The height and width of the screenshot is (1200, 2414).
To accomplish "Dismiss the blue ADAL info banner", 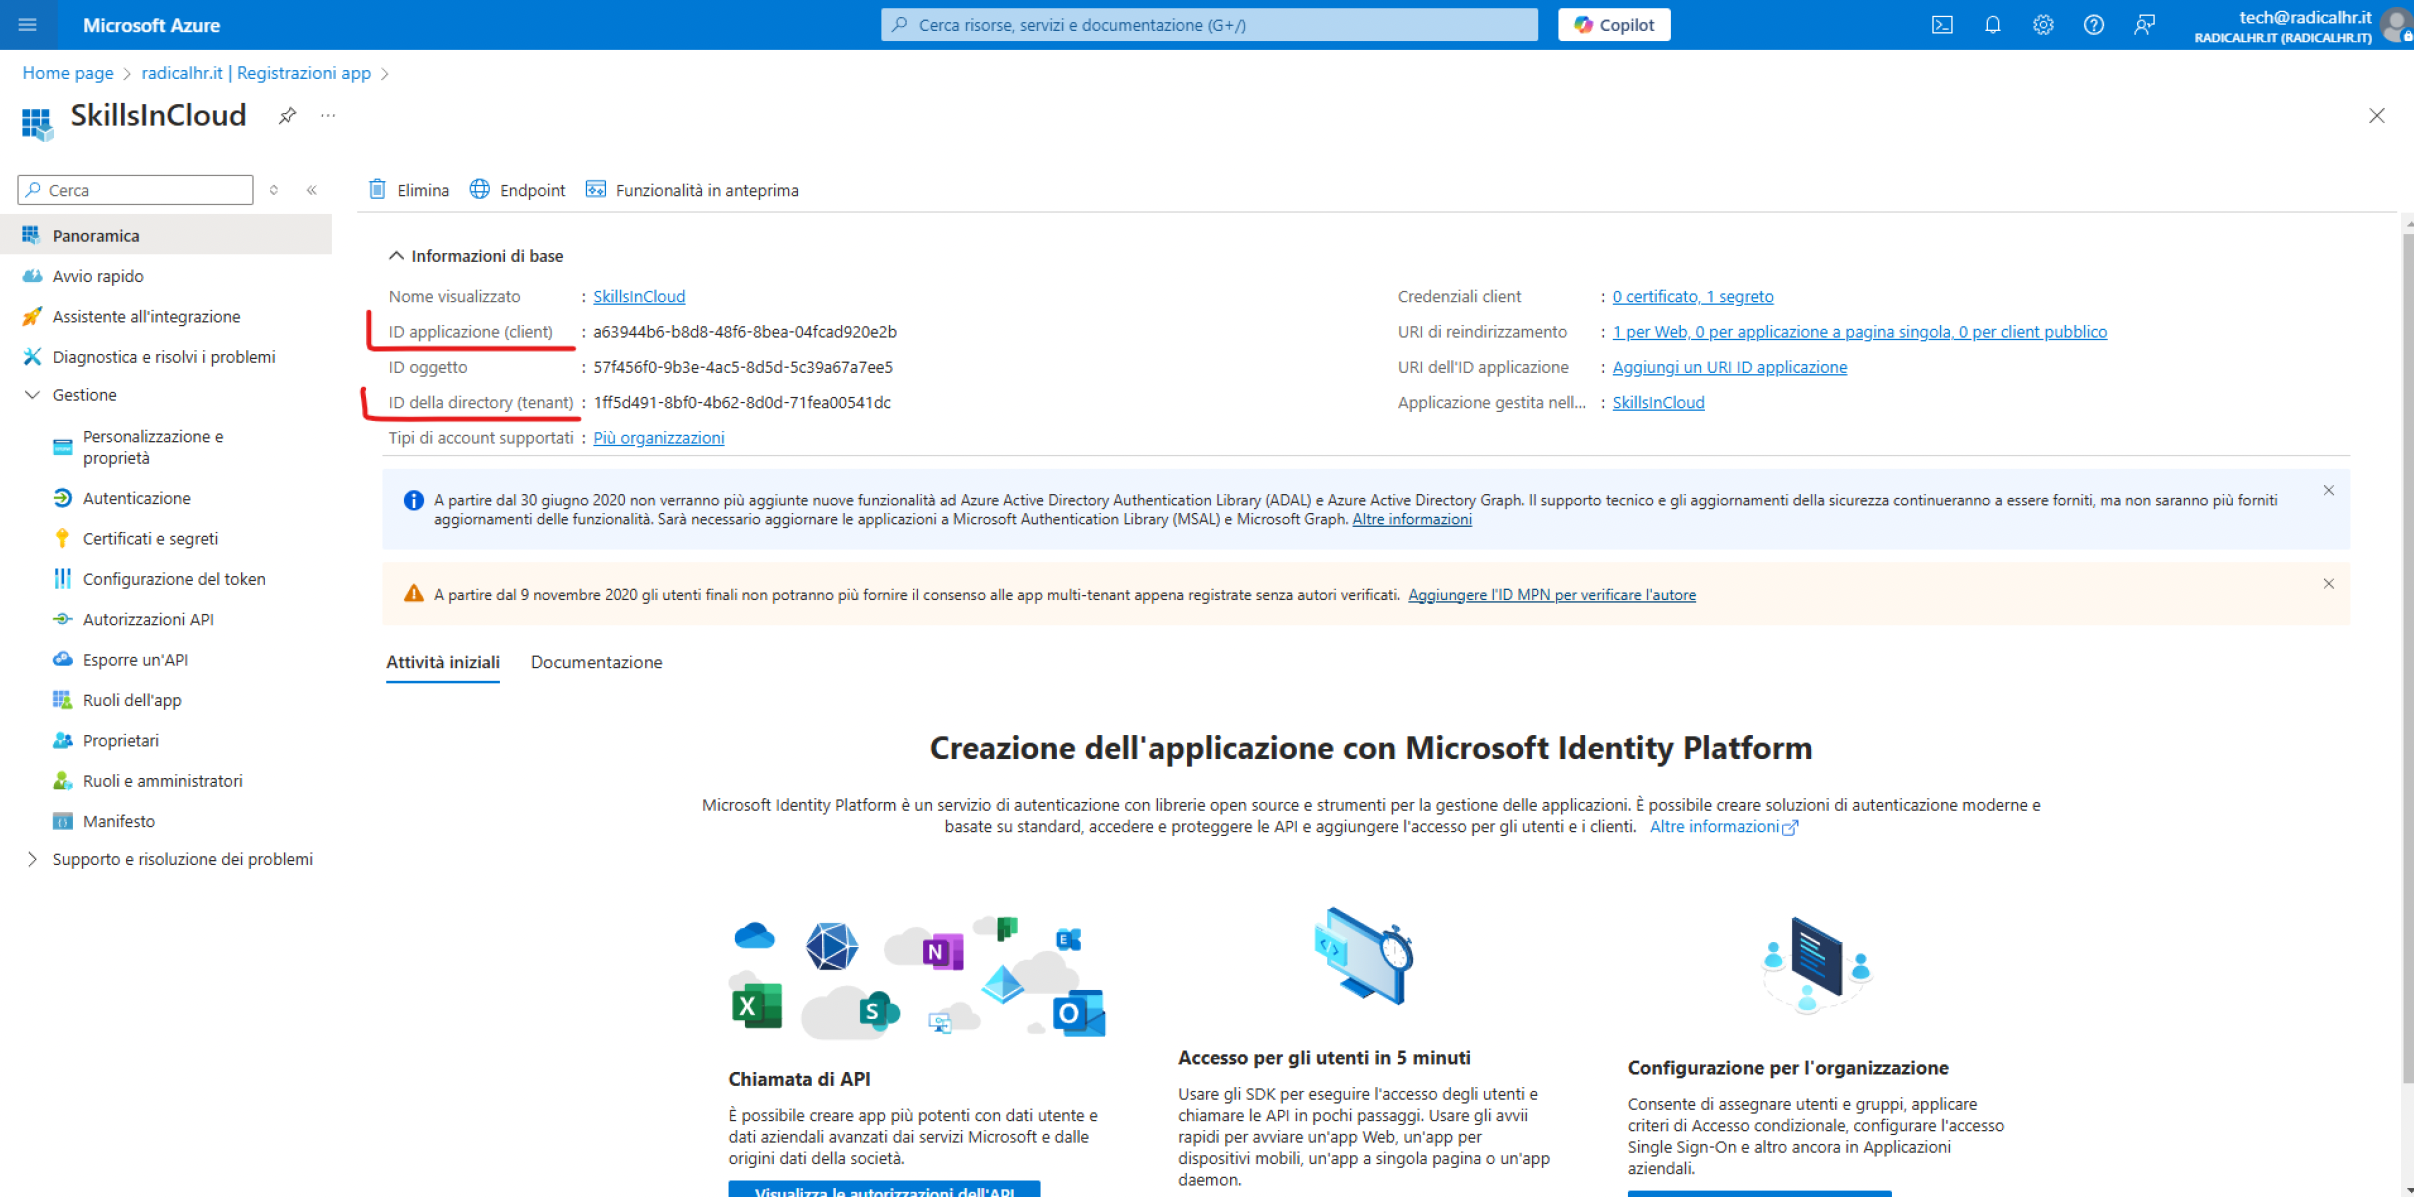I will point(2329,491).
